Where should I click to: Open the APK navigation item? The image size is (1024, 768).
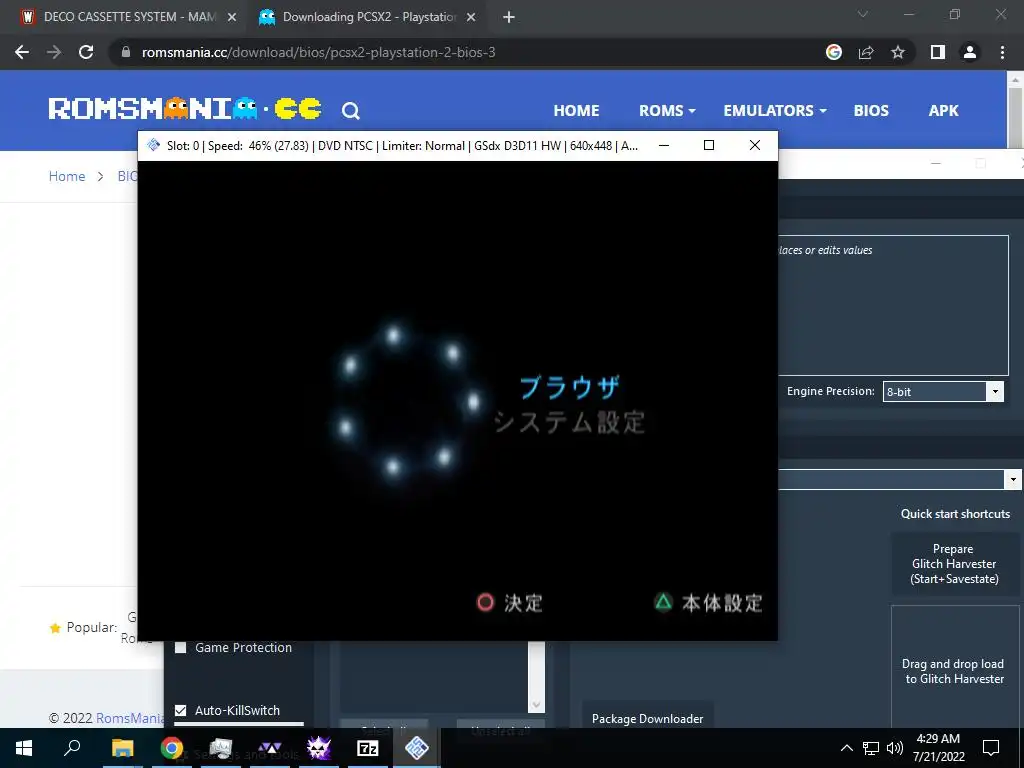pos(944,110)
